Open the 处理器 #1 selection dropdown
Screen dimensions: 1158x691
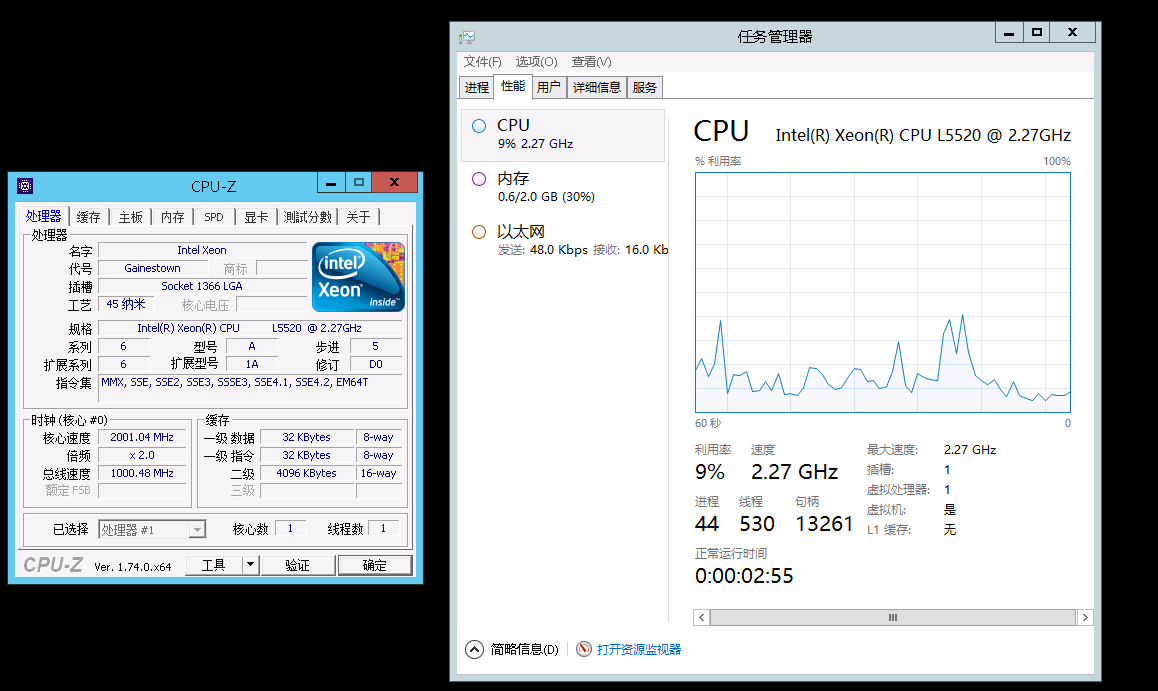(x=197, y=529)
